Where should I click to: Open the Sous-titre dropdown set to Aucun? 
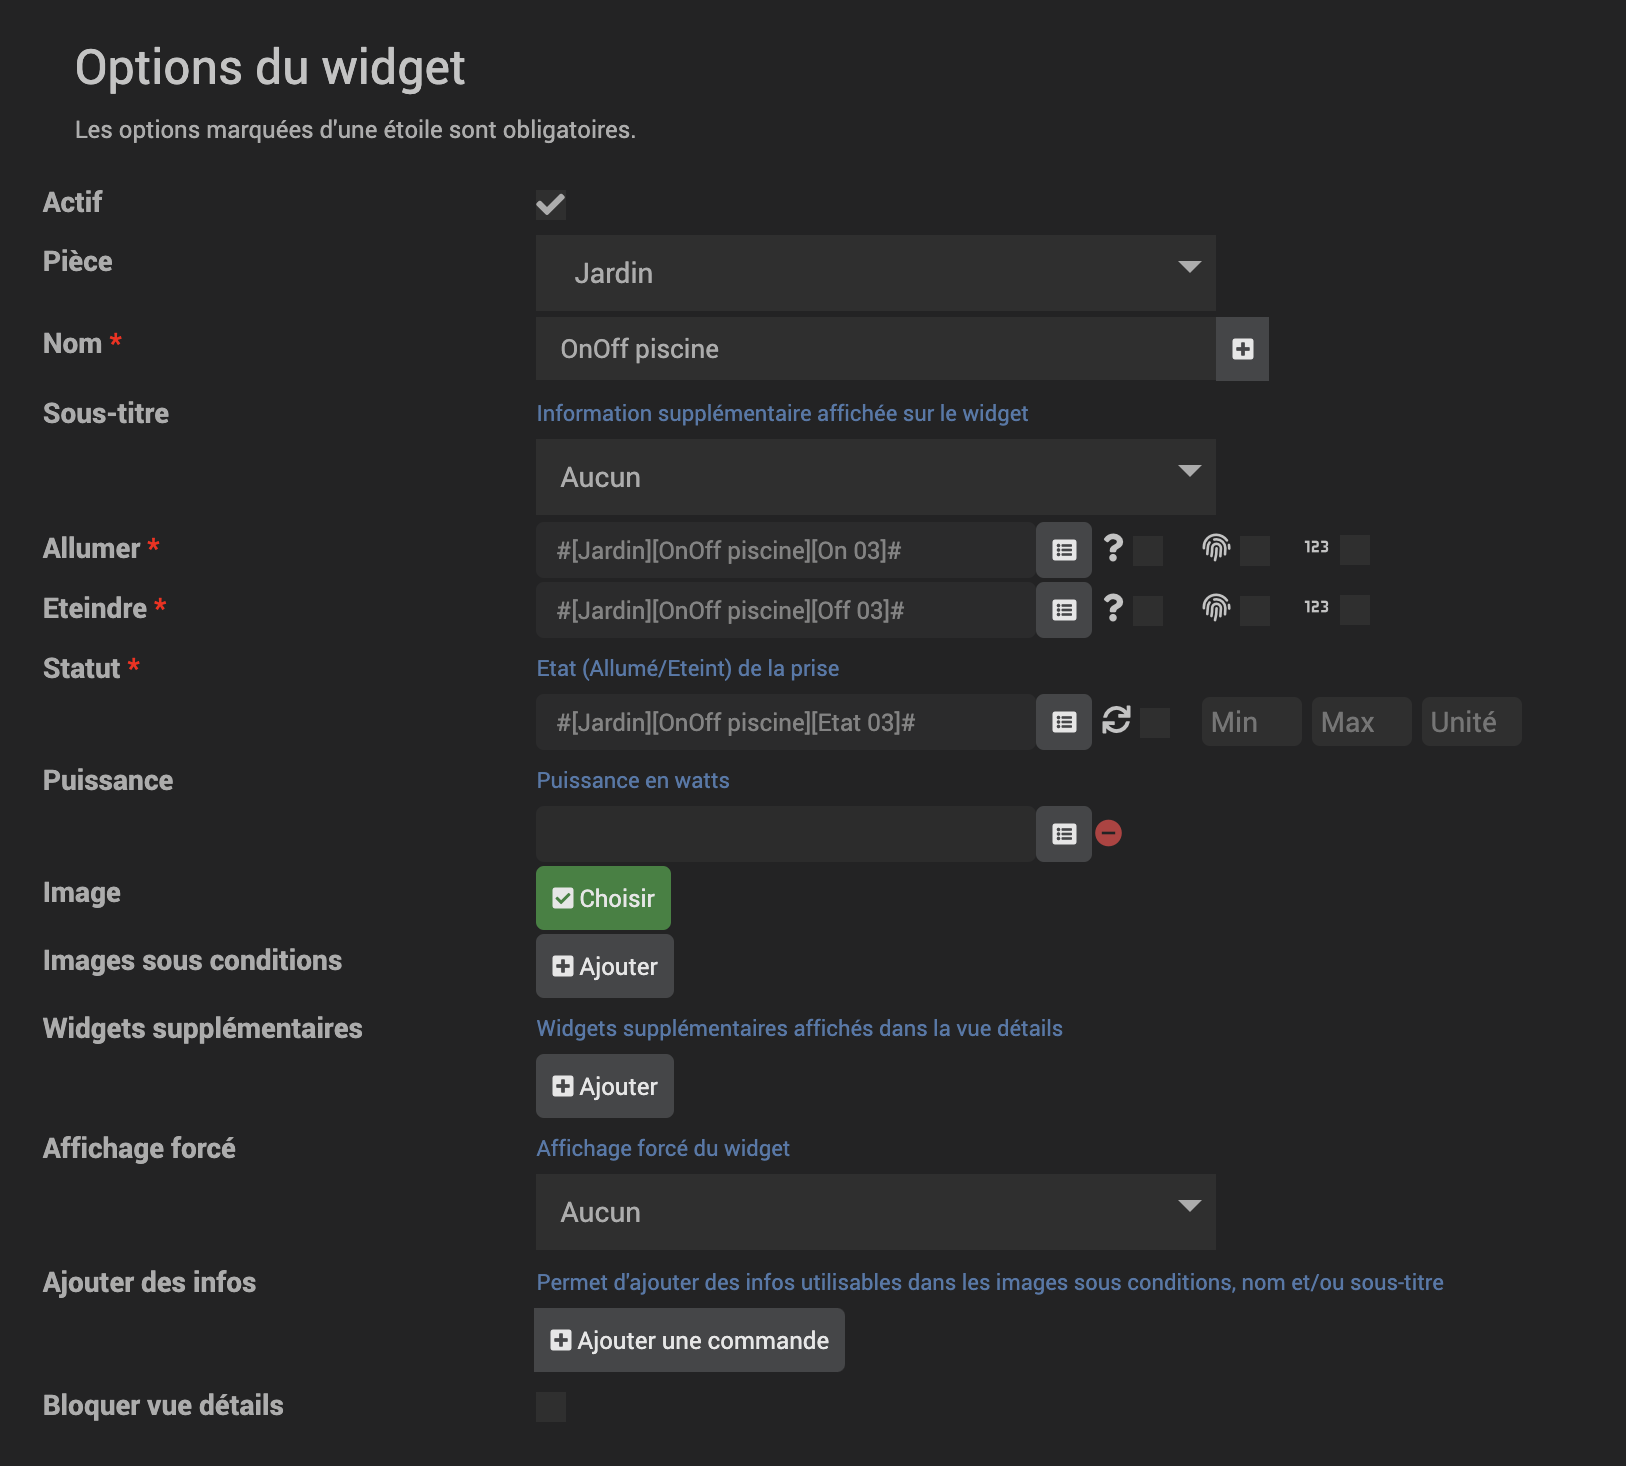pyautogui.click(x=875, y=477)
